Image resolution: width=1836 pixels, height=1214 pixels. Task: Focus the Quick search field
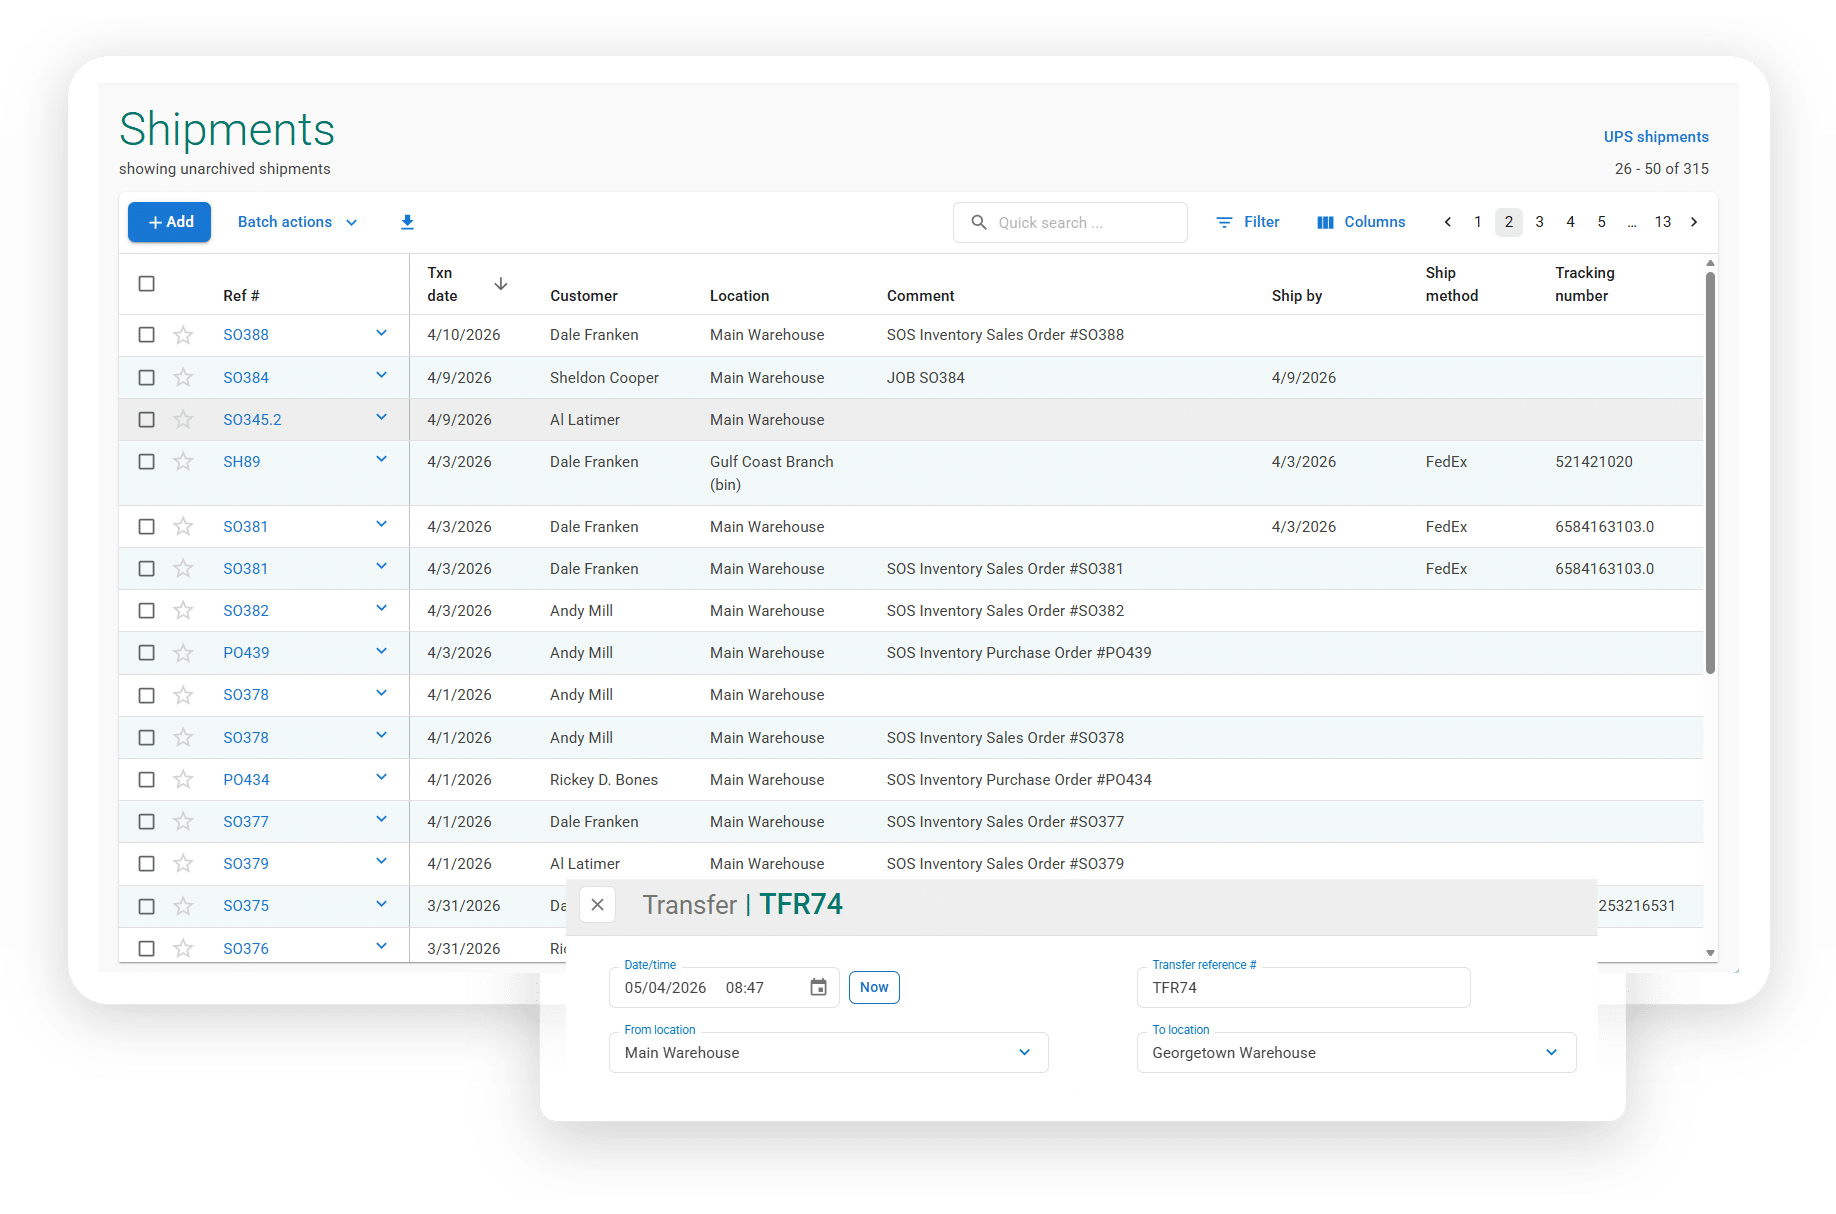pos(1070,222)
